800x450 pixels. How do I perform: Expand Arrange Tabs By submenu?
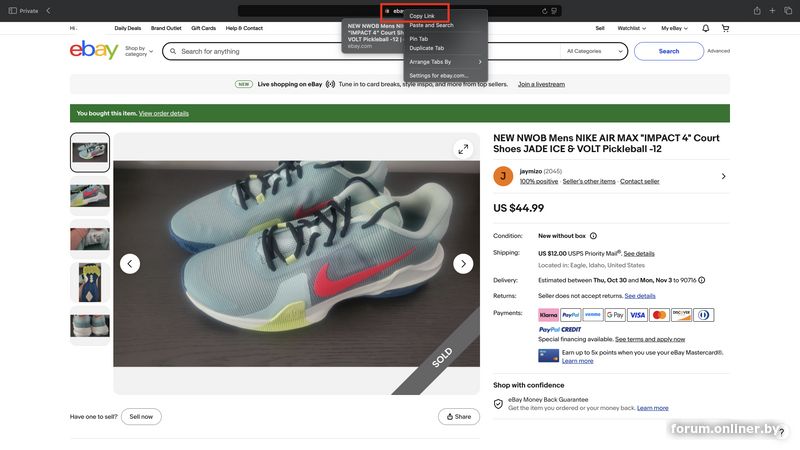(x=445, y=62)
